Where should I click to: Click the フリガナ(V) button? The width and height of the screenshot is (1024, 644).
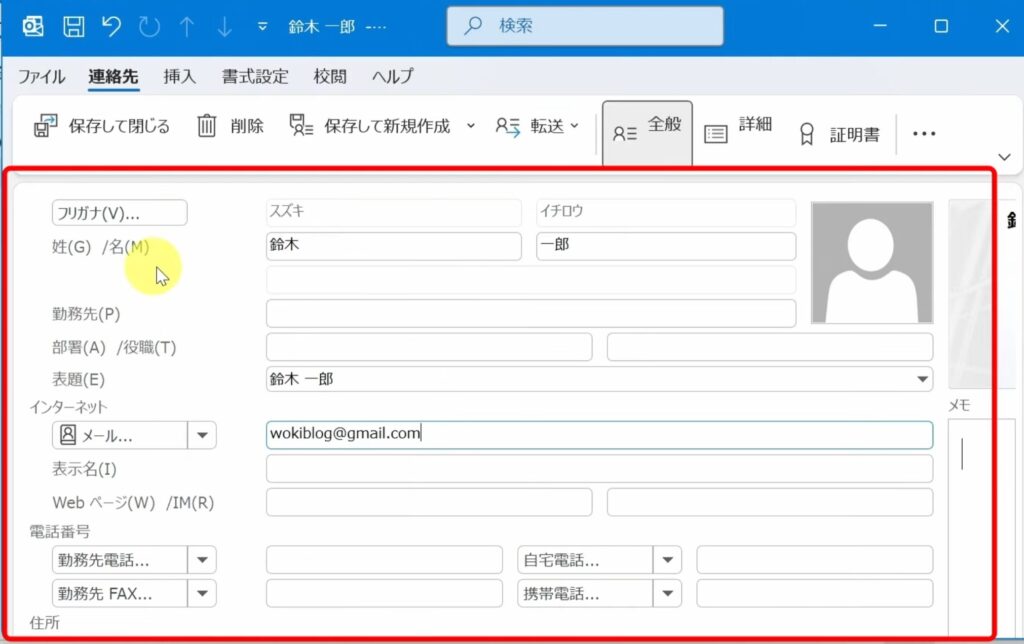[119, 212]
